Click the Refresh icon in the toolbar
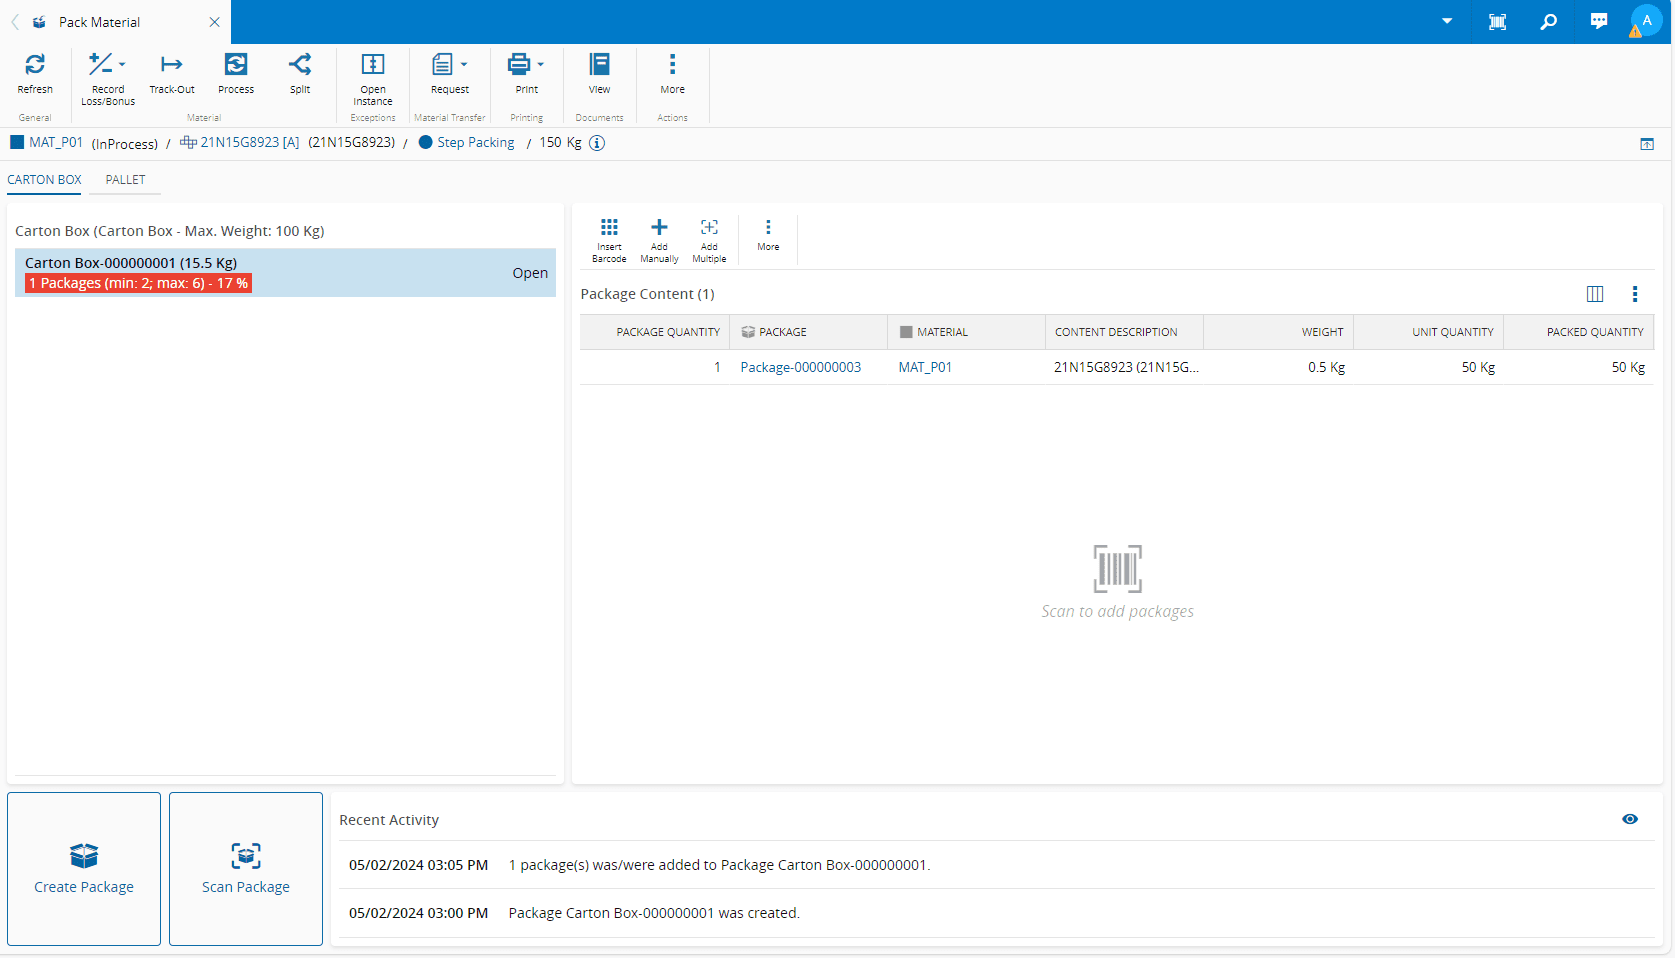 35,65
